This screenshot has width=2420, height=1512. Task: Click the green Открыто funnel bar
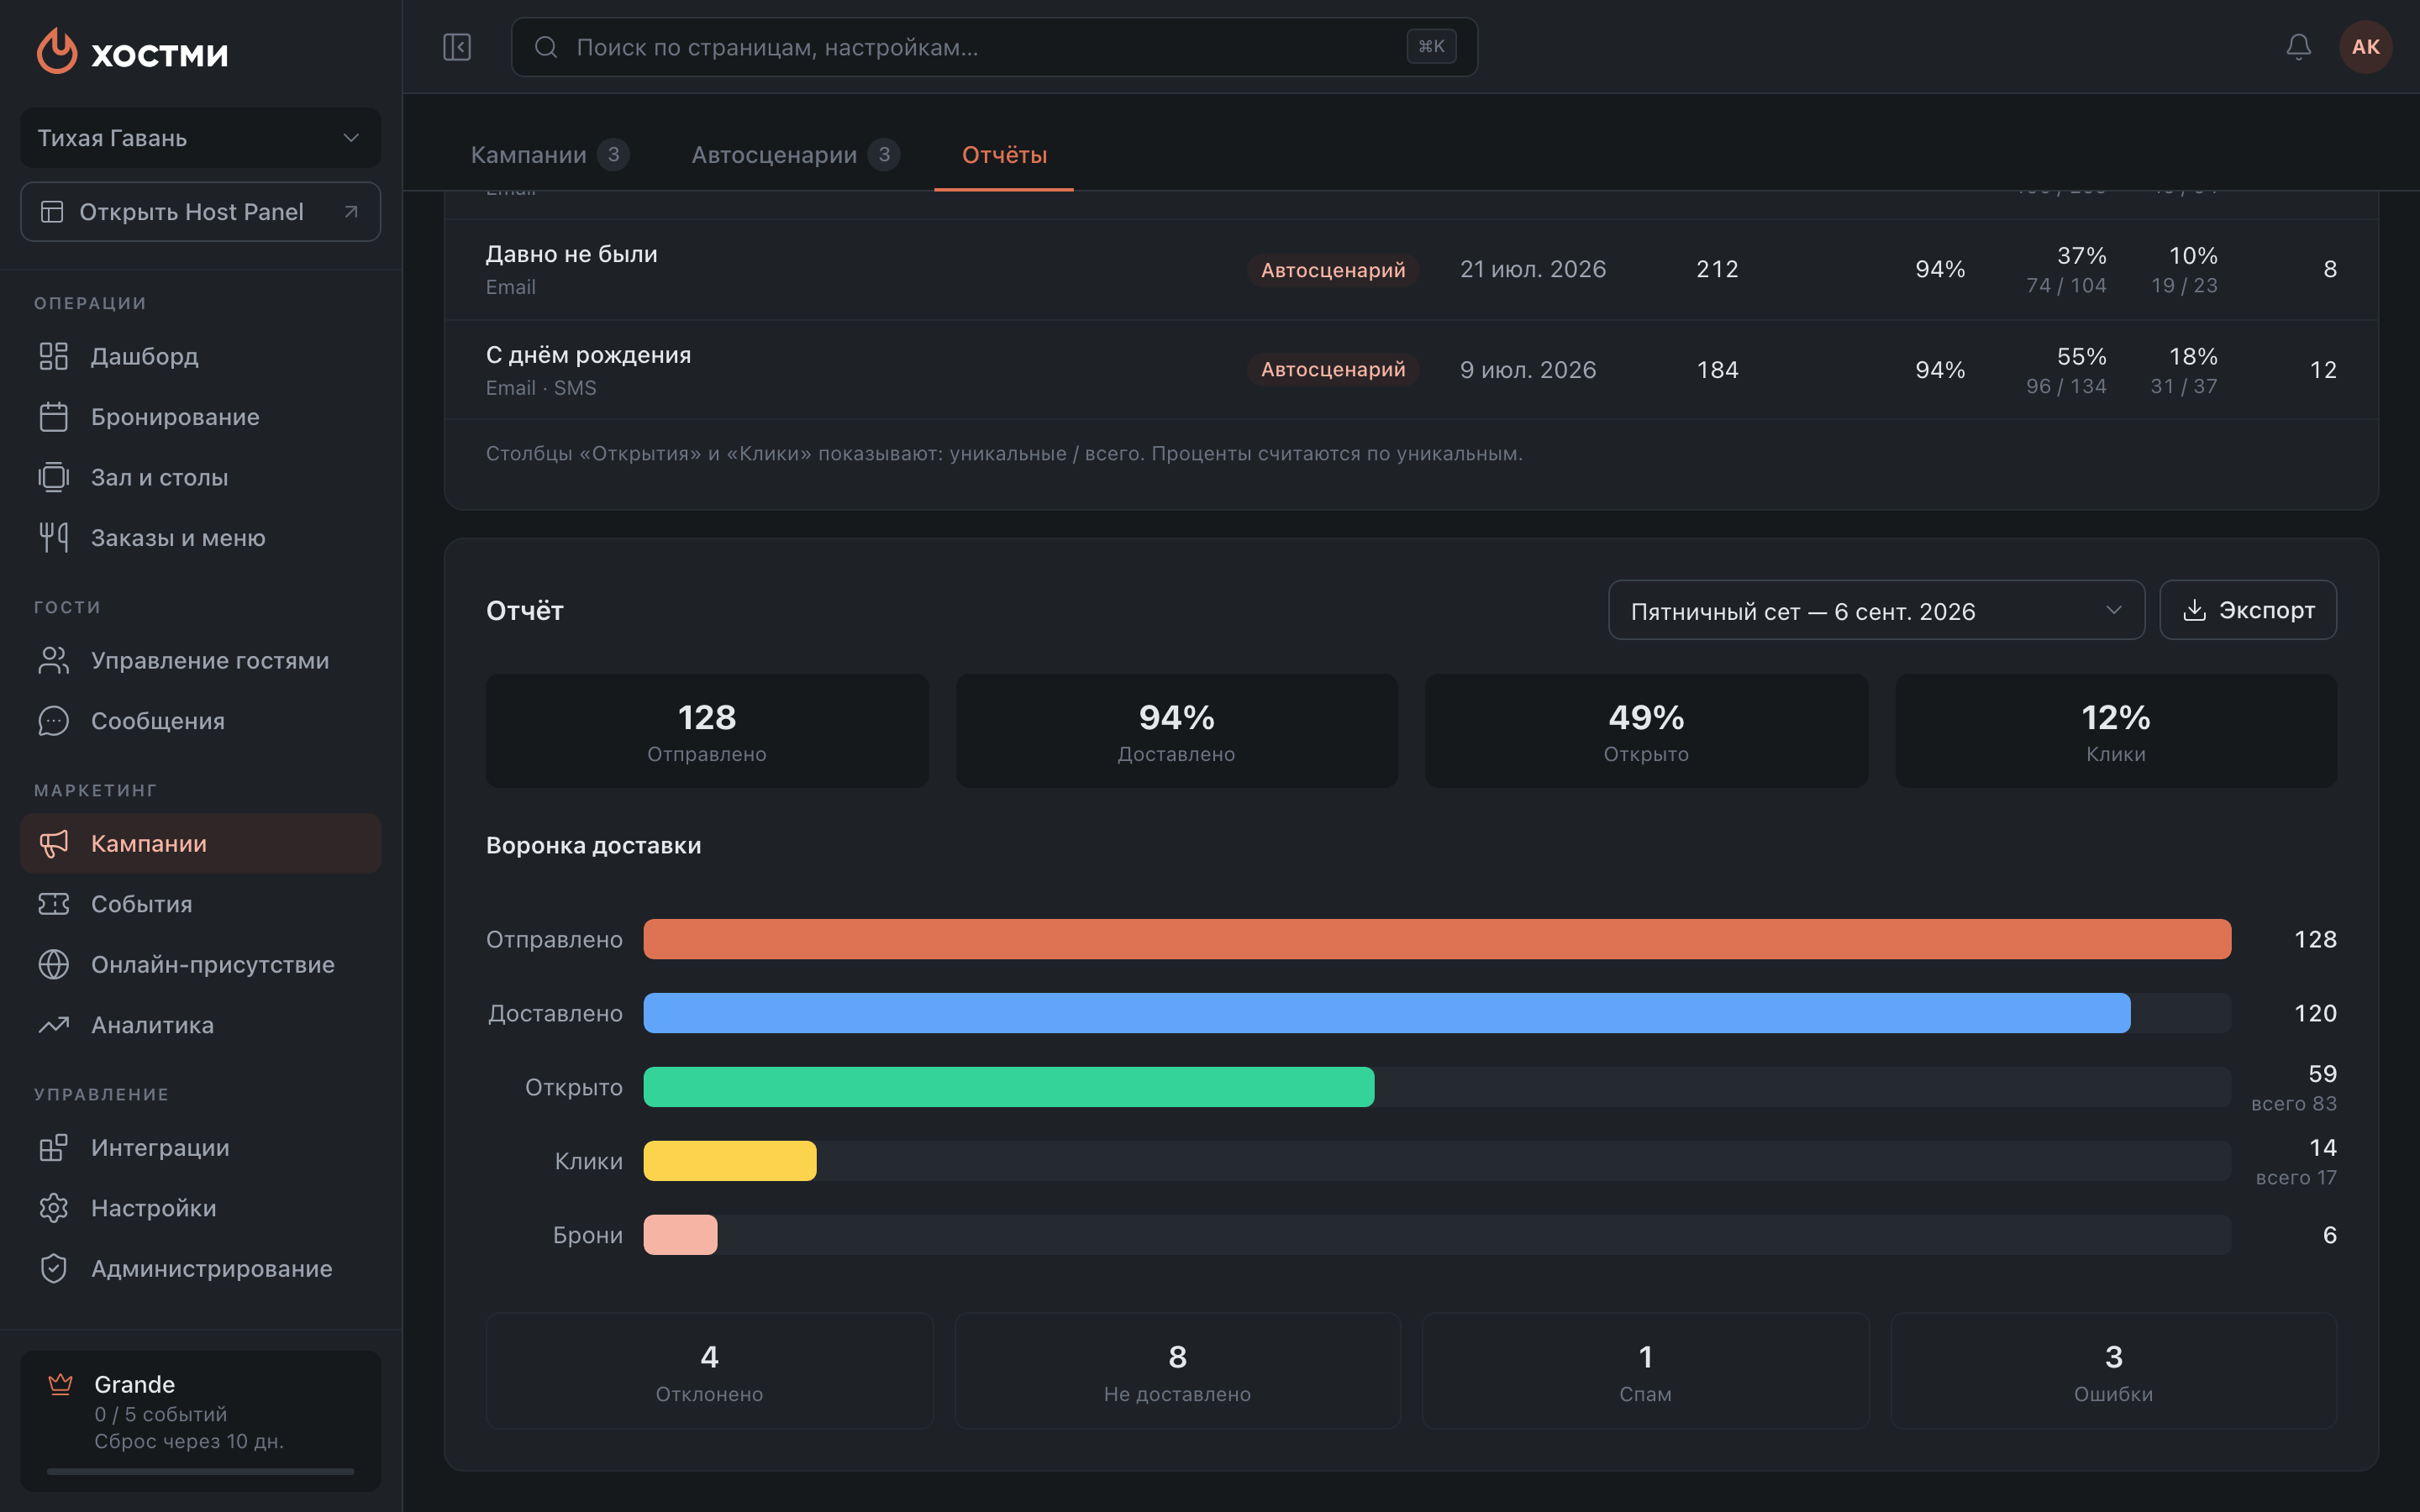click(x=1009, y=1087)
